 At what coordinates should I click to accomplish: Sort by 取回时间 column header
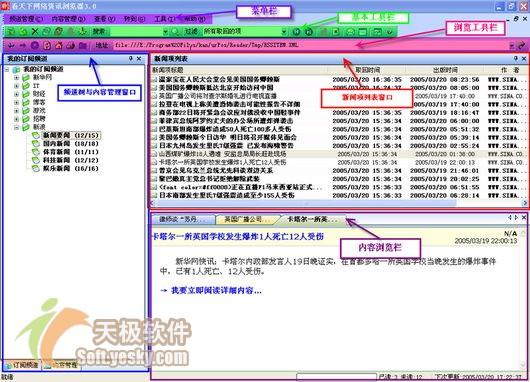(367, 70)
